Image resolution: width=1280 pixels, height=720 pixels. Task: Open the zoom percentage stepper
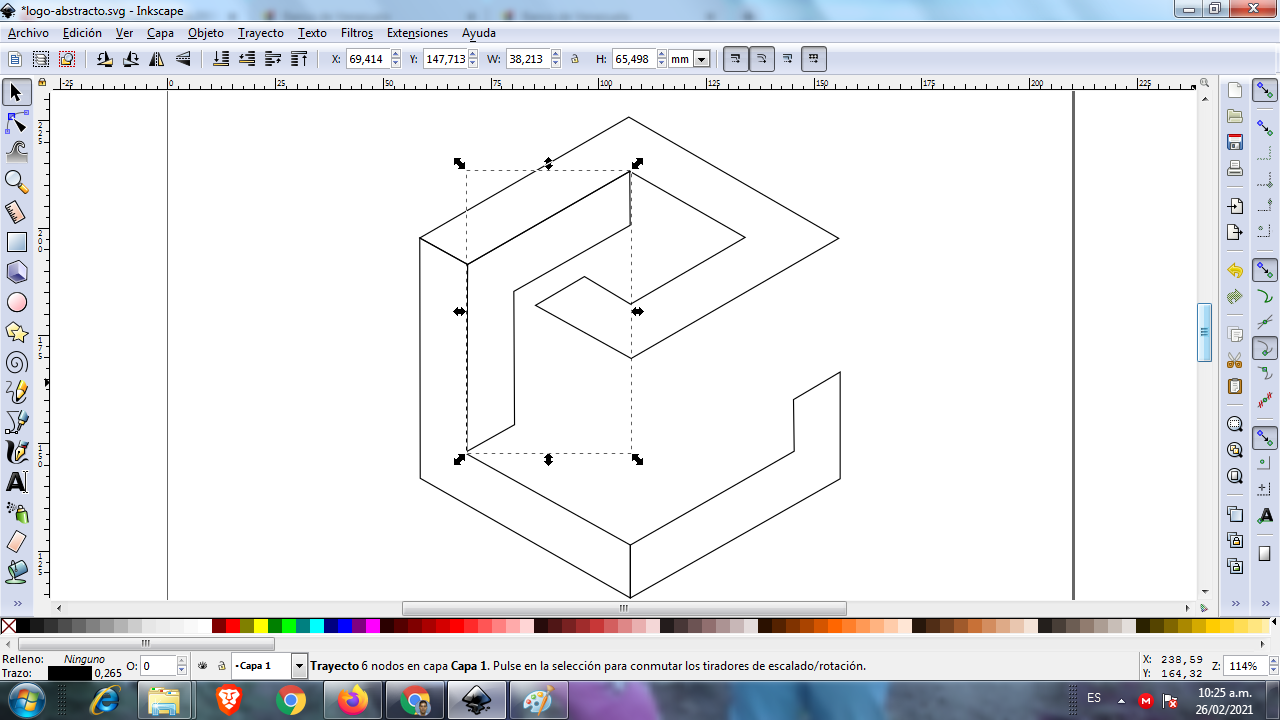pyautogui.click(x=1273, y=666)
